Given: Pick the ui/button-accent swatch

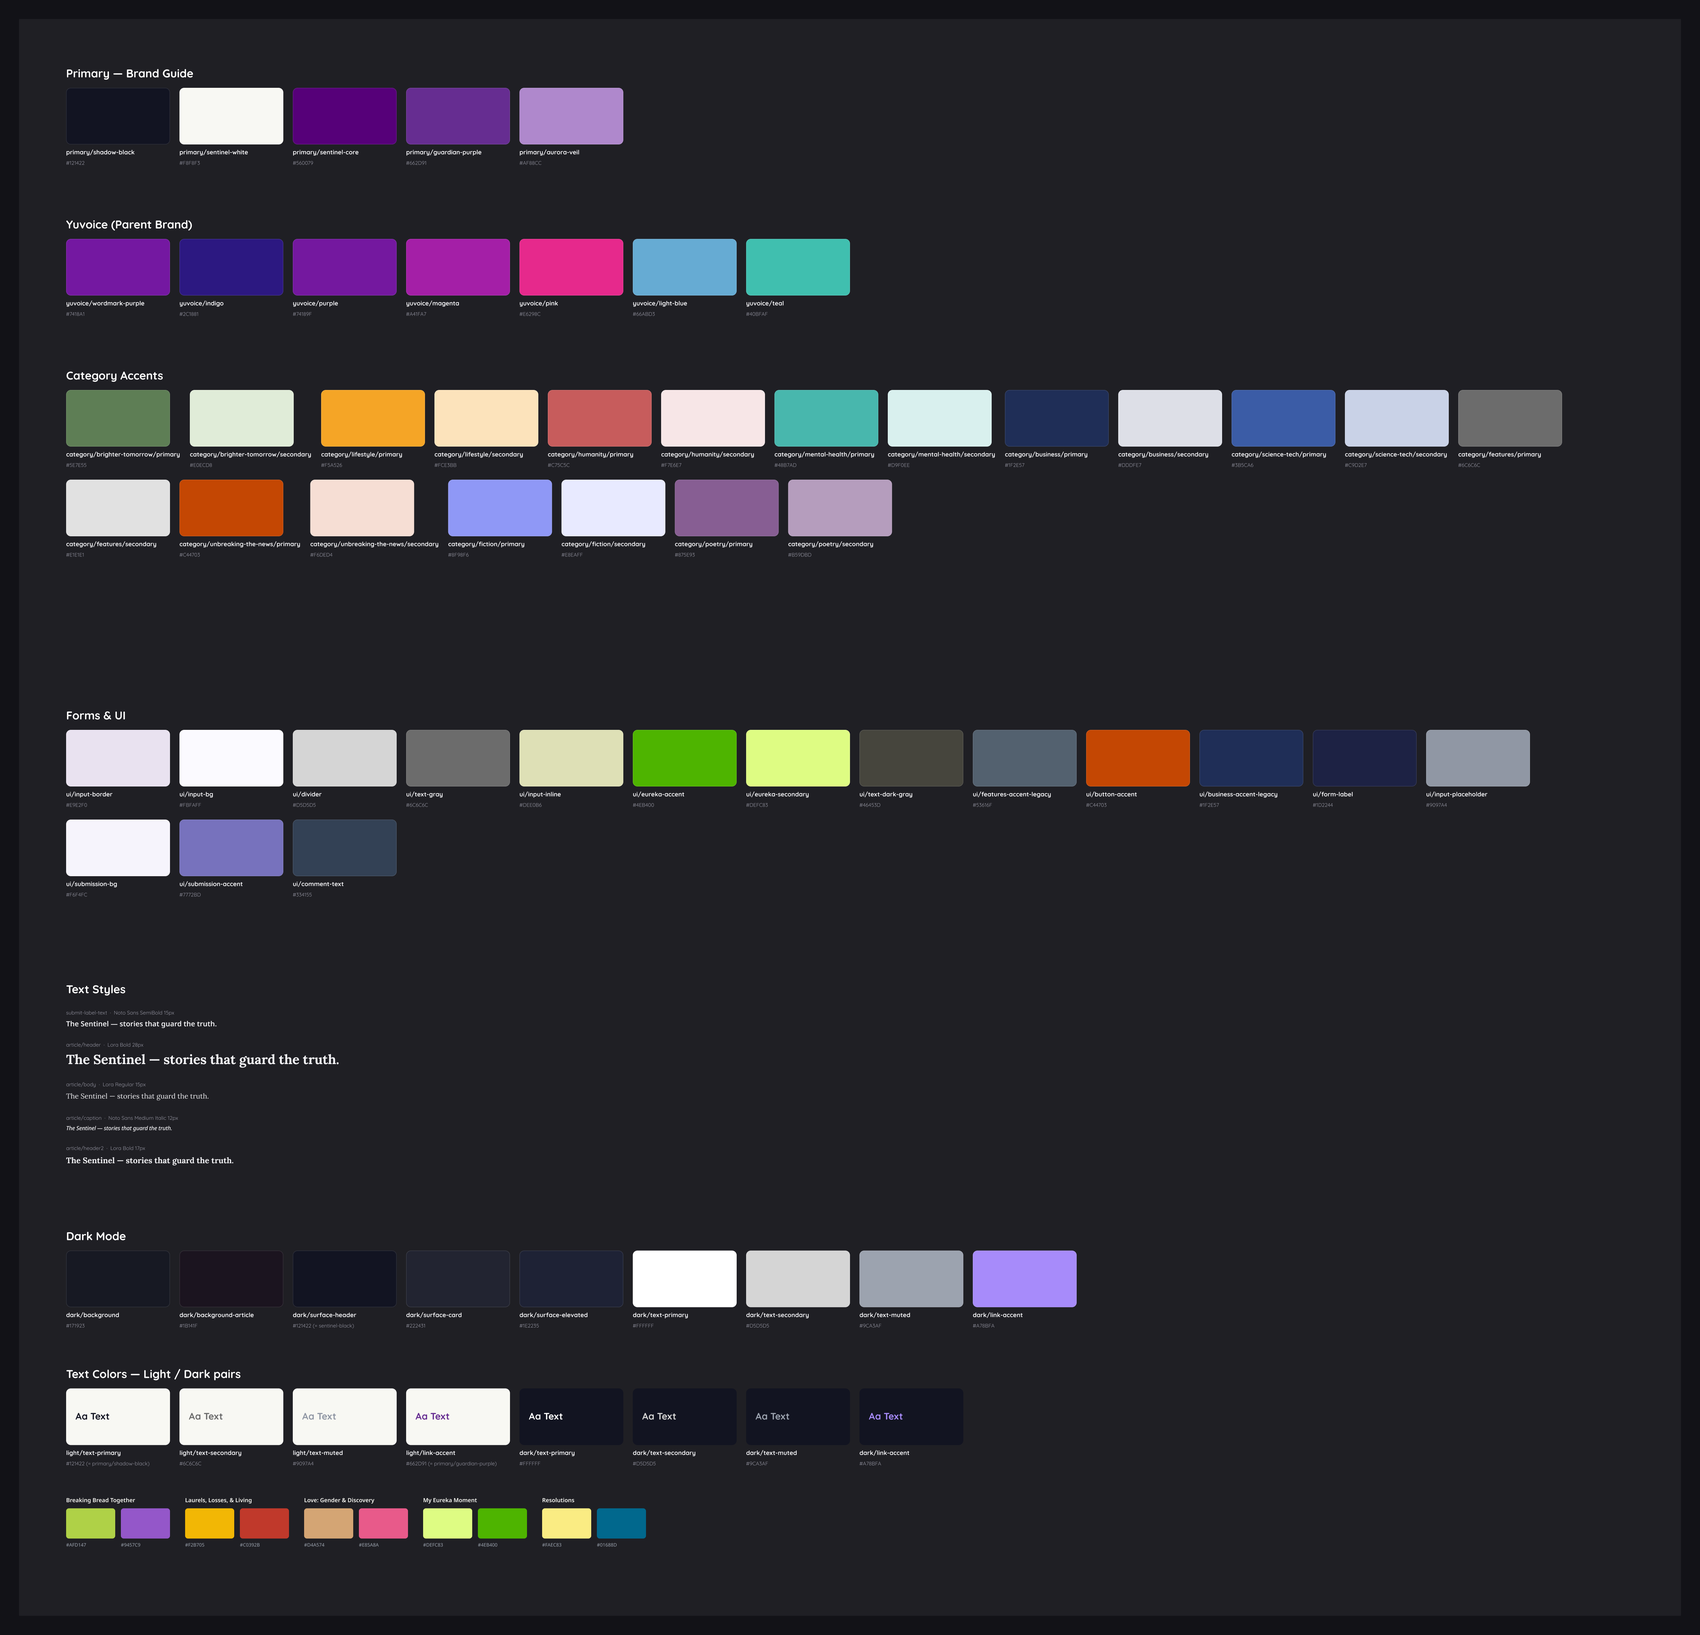Looking at the screenshot, I should click(x=1138, y=758).
